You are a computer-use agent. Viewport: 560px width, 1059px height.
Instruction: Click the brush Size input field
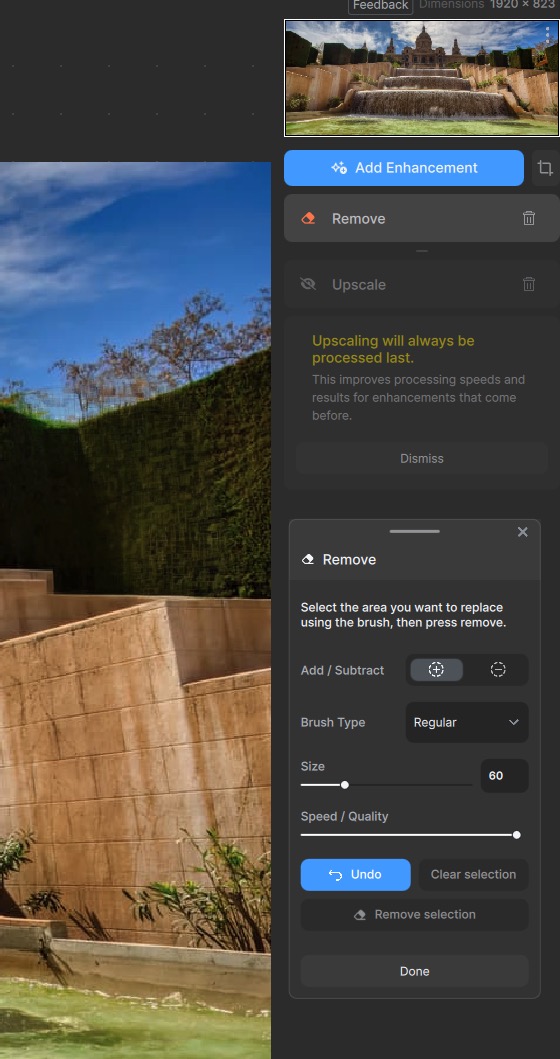click(x=505, y=776)
